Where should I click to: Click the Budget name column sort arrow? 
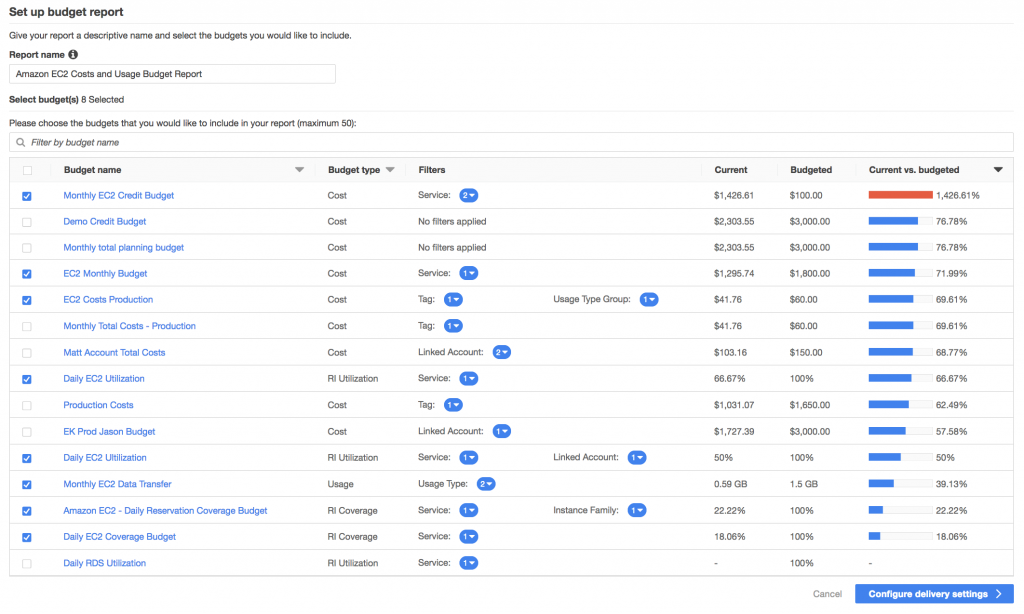[x=299, y=170]
